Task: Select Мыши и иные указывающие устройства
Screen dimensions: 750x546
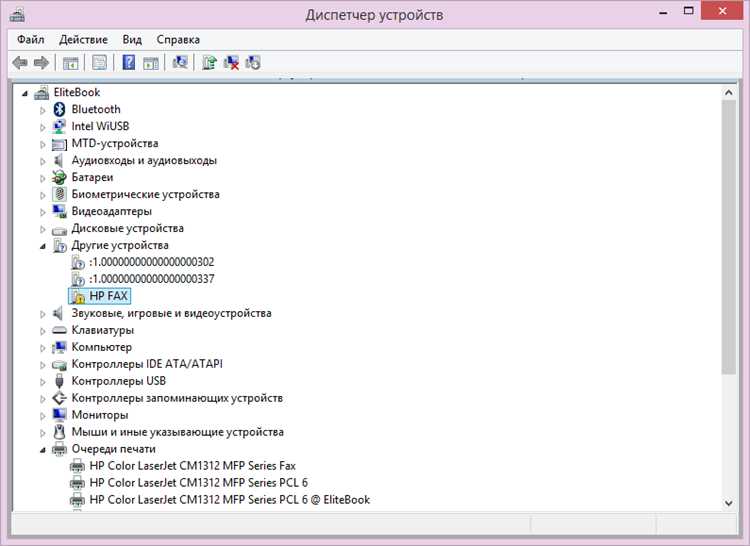Action: [177, 432]
